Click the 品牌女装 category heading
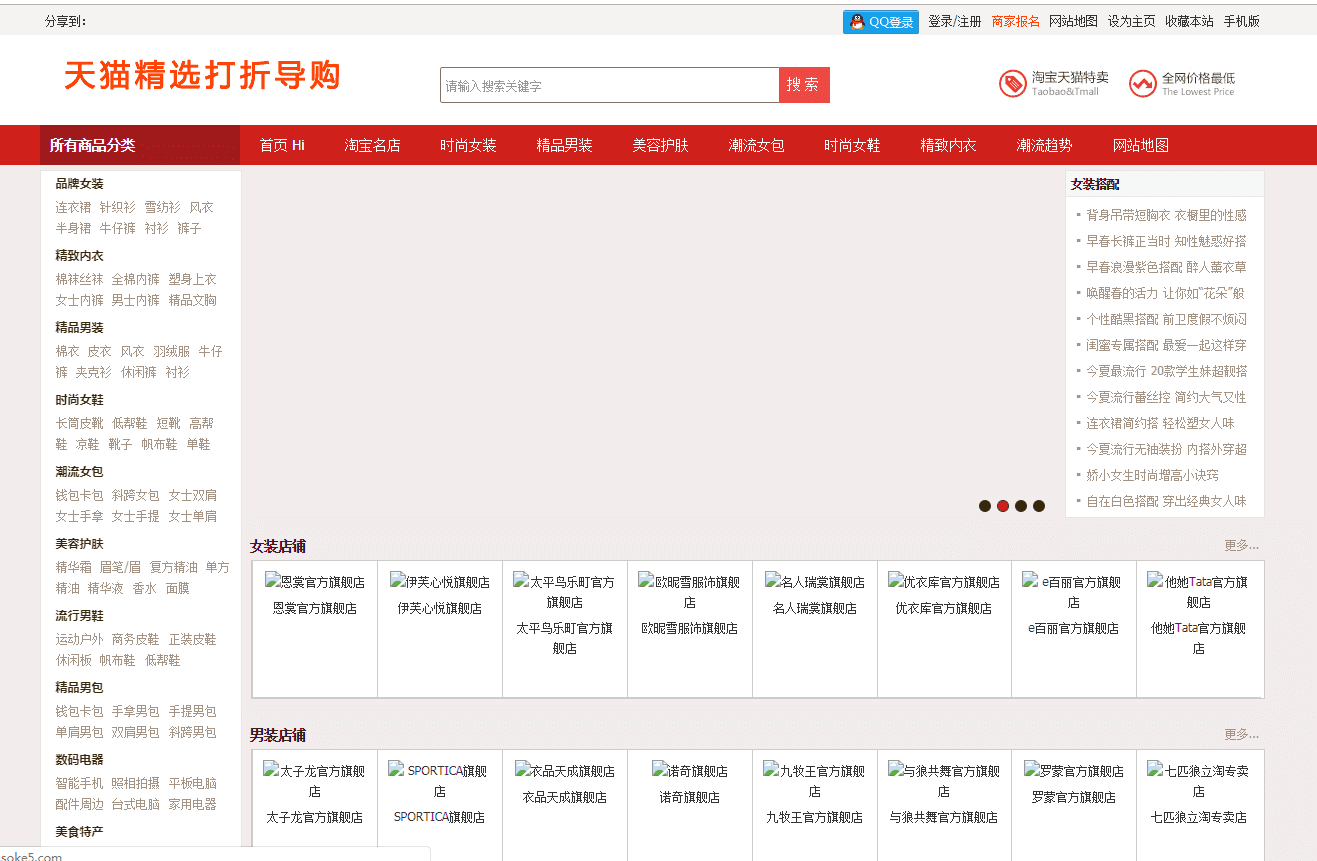 click(x=79, y=183)
